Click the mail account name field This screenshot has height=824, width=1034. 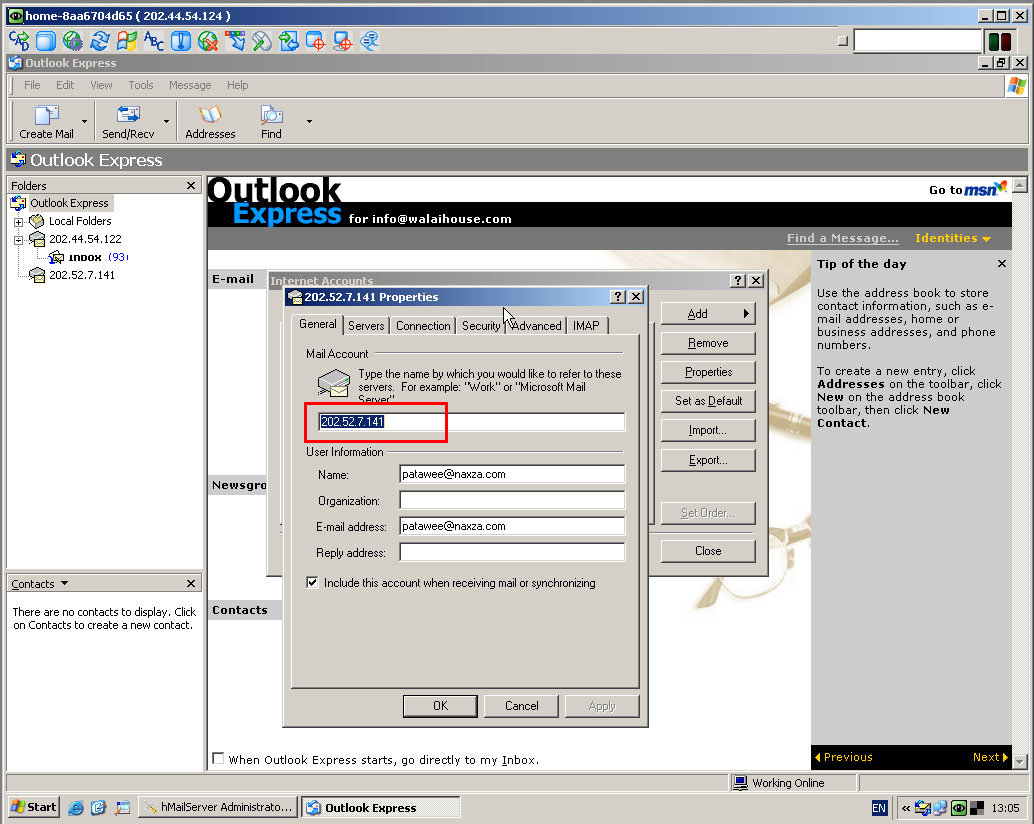coord(471,422)
